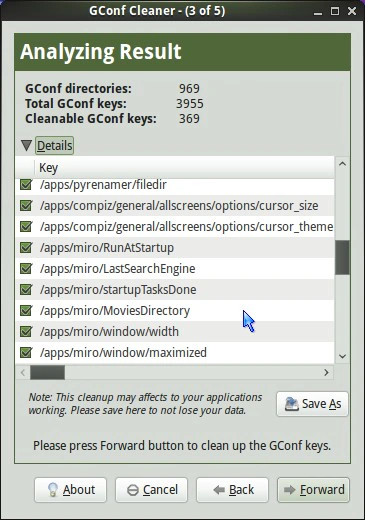Image resolution: width=365 pixels, height=520 pixels.
Task: Toggle checkbox for /apps/miro/window/maximized
Action: pyautogui.click(x=26, y=352)
